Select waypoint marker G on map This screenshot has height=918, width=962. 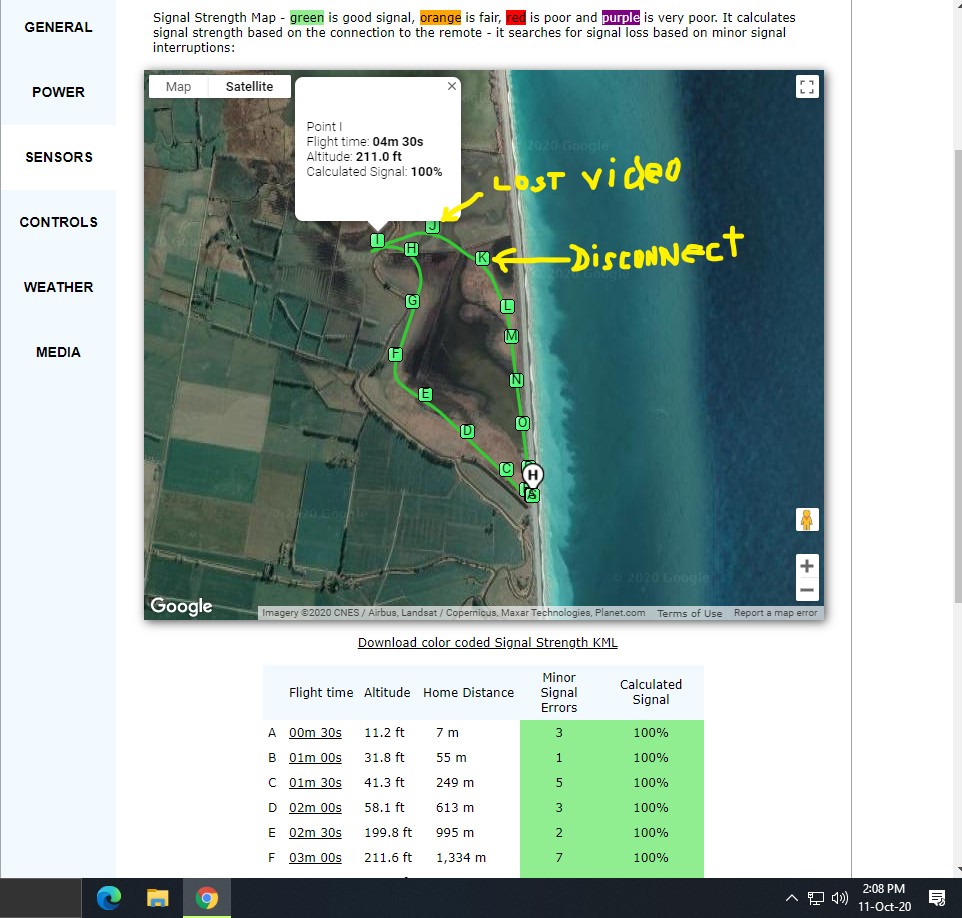click(x=412, y=301)
